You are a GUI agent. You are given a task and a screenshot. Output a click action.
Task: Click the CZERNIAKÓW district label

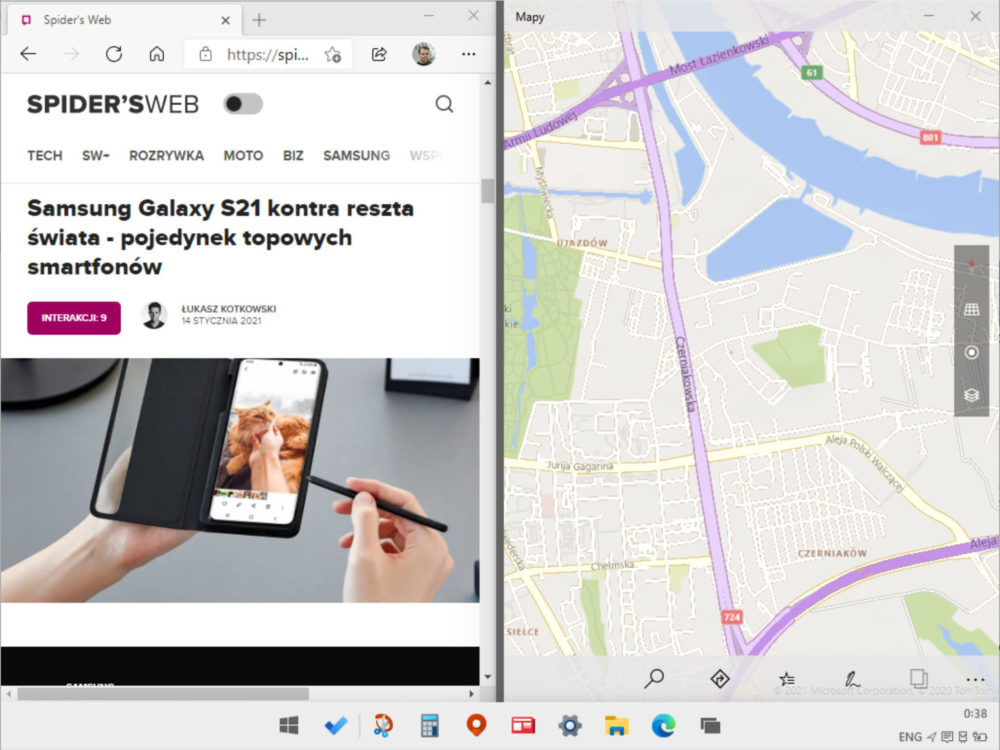(832, 554)
